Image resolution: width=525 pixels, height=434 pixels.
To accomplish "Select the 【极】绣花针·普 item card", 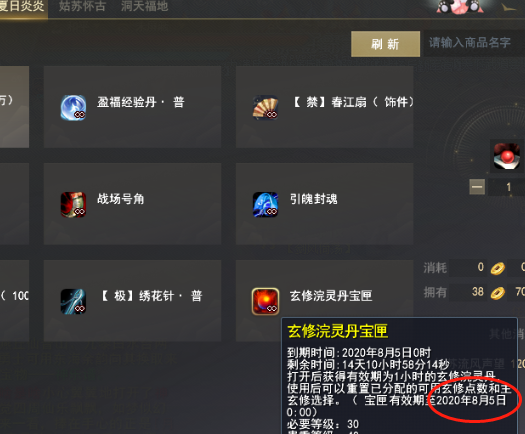I will [132, 301].
